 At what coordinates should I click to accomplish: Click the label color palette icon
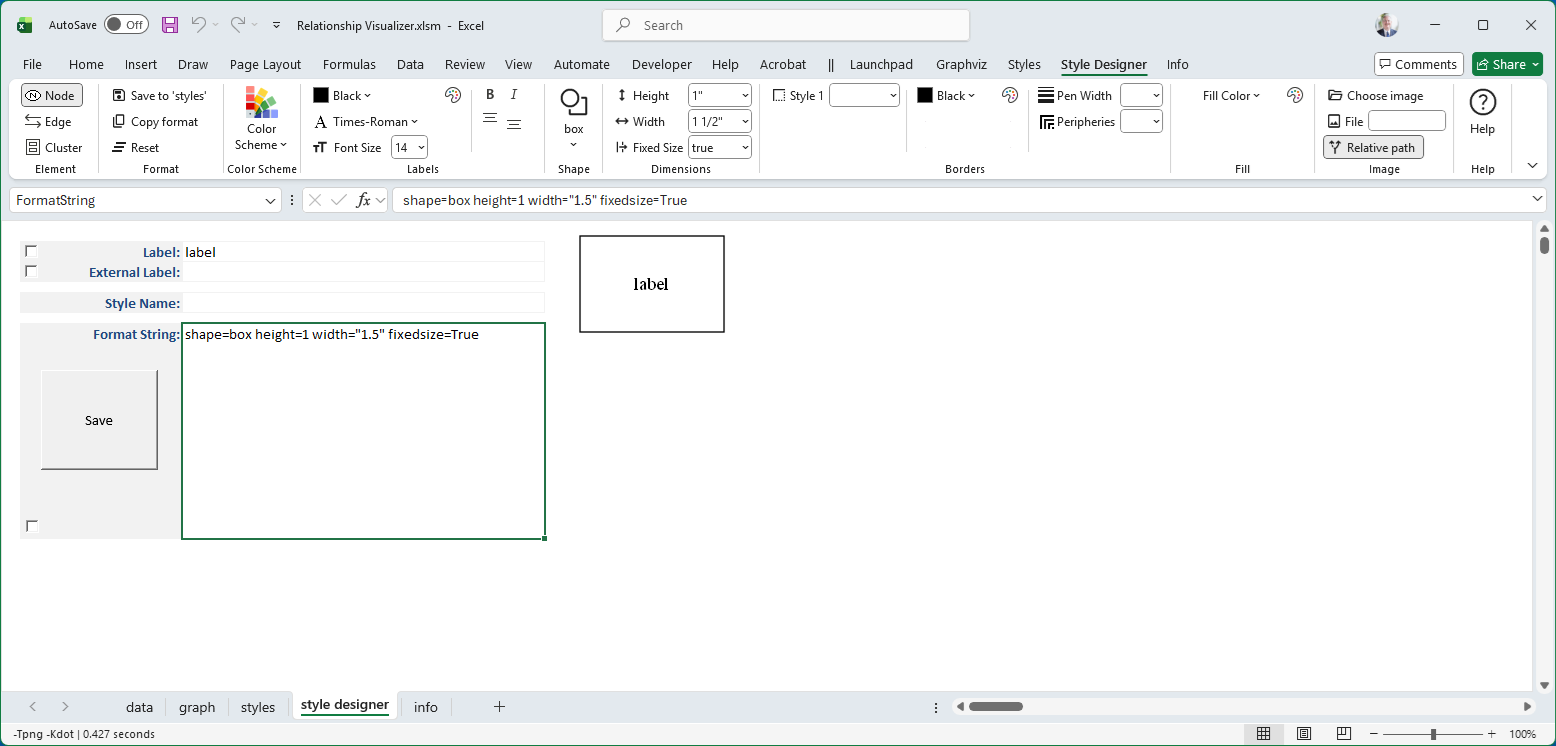point(453,95)
